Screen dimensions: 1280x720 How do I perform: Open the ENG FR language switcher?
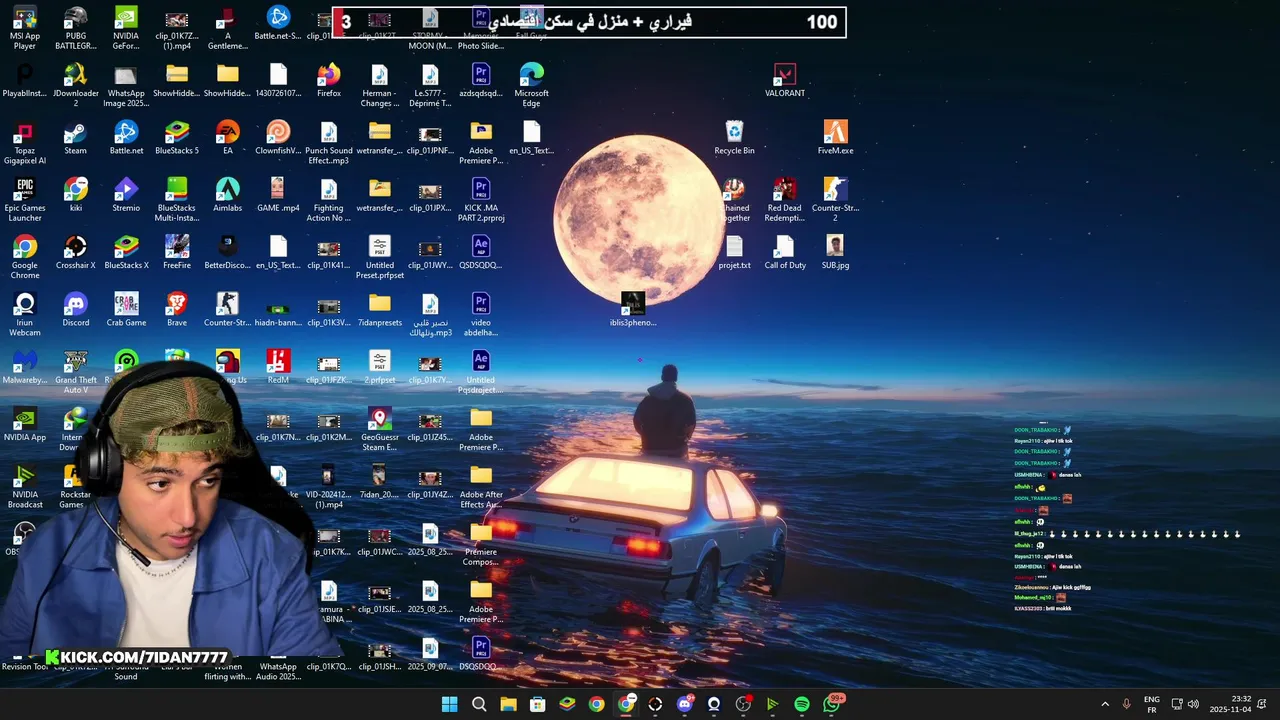(1152, 704)
